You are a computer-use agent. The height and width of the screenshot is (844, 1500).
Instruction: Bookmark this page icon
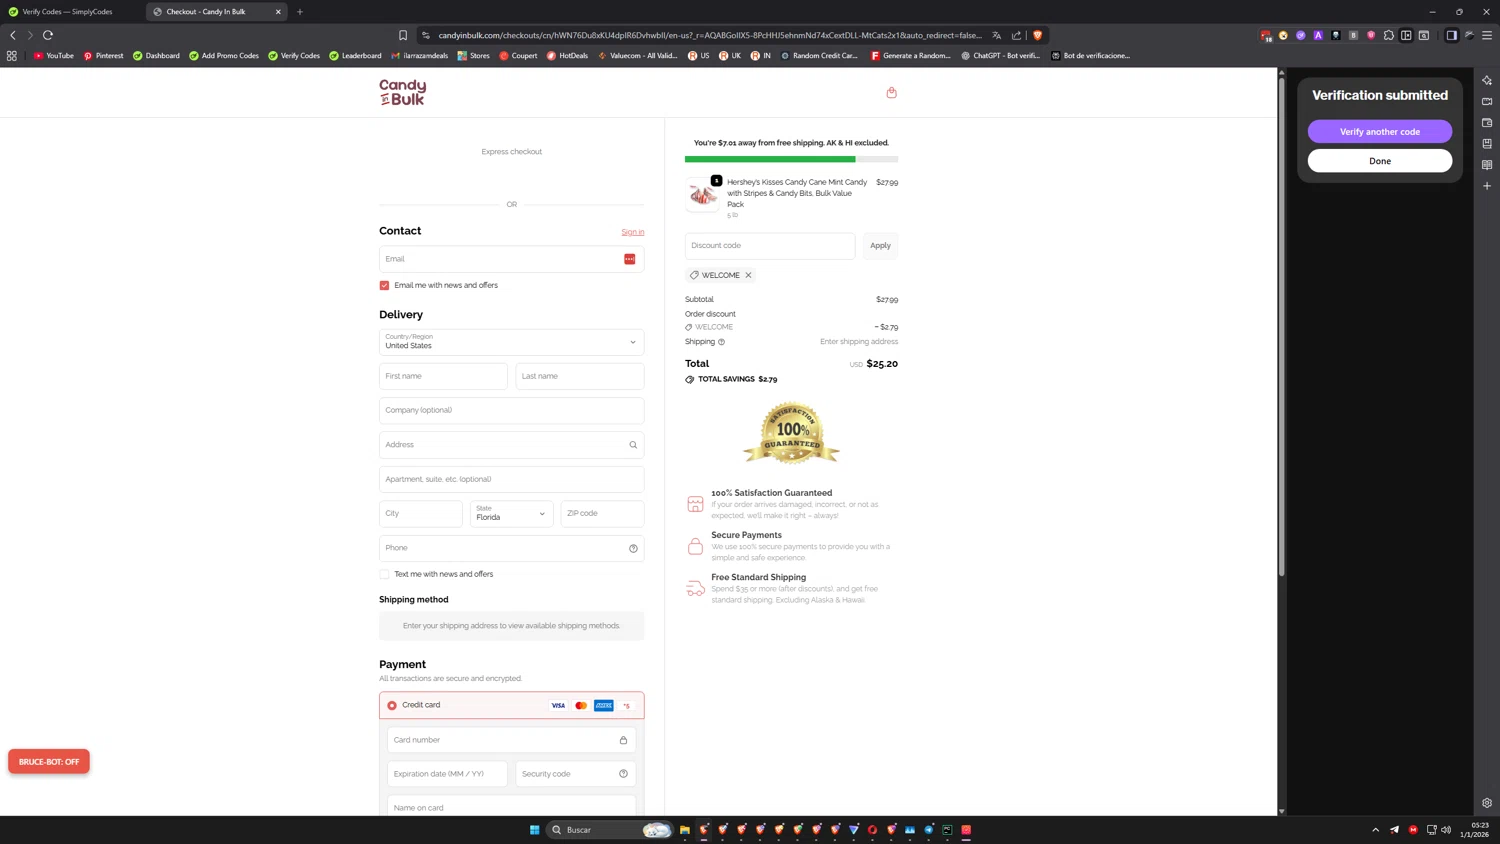(403, 35)
